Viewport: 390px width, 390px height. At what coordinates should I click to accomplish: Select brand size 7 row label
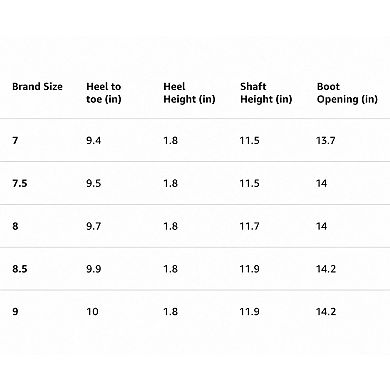[x=15, y=141]
